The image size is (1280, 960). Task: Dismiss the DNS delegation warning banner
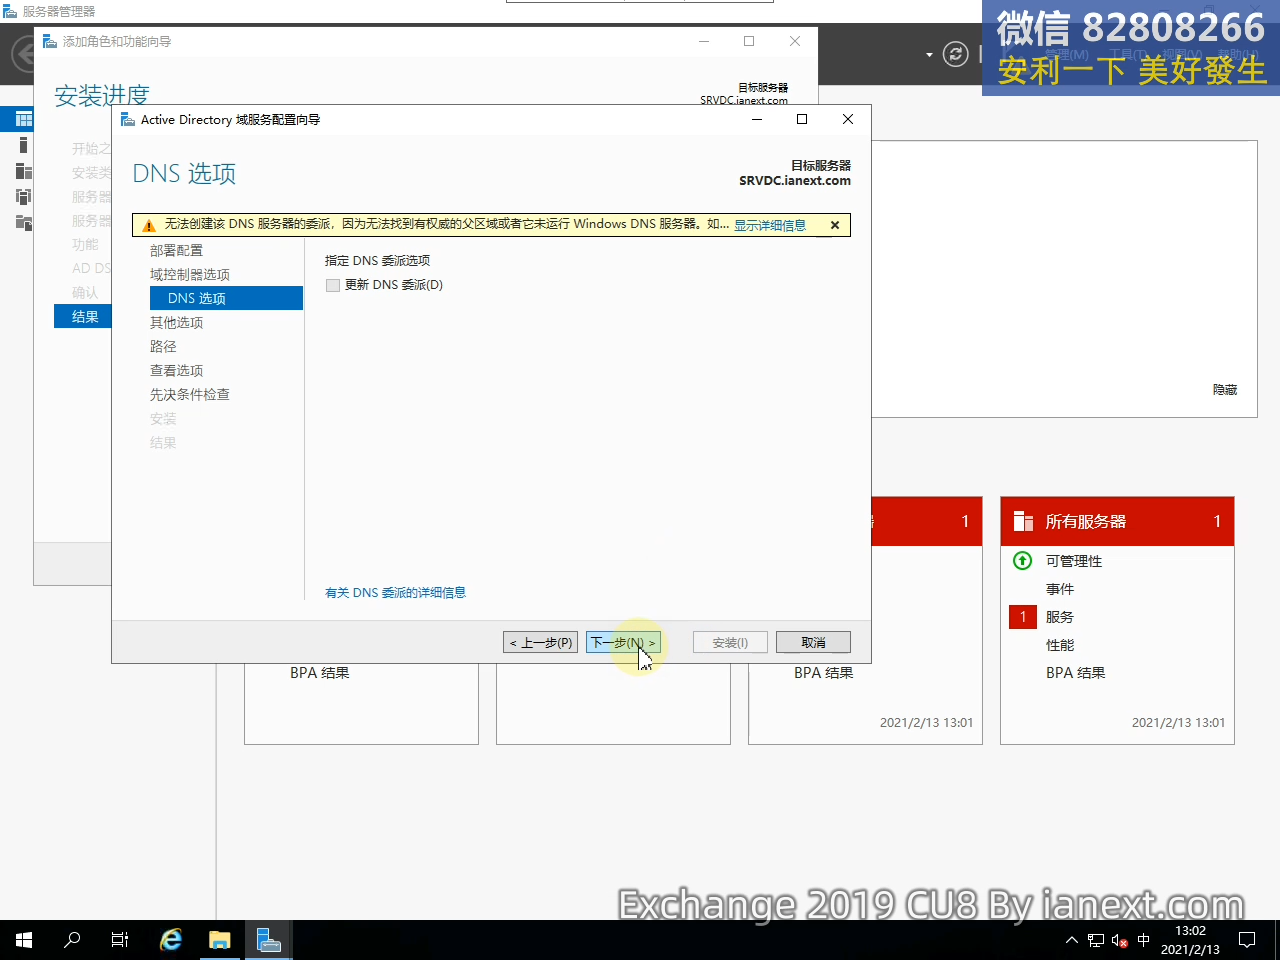835,225
